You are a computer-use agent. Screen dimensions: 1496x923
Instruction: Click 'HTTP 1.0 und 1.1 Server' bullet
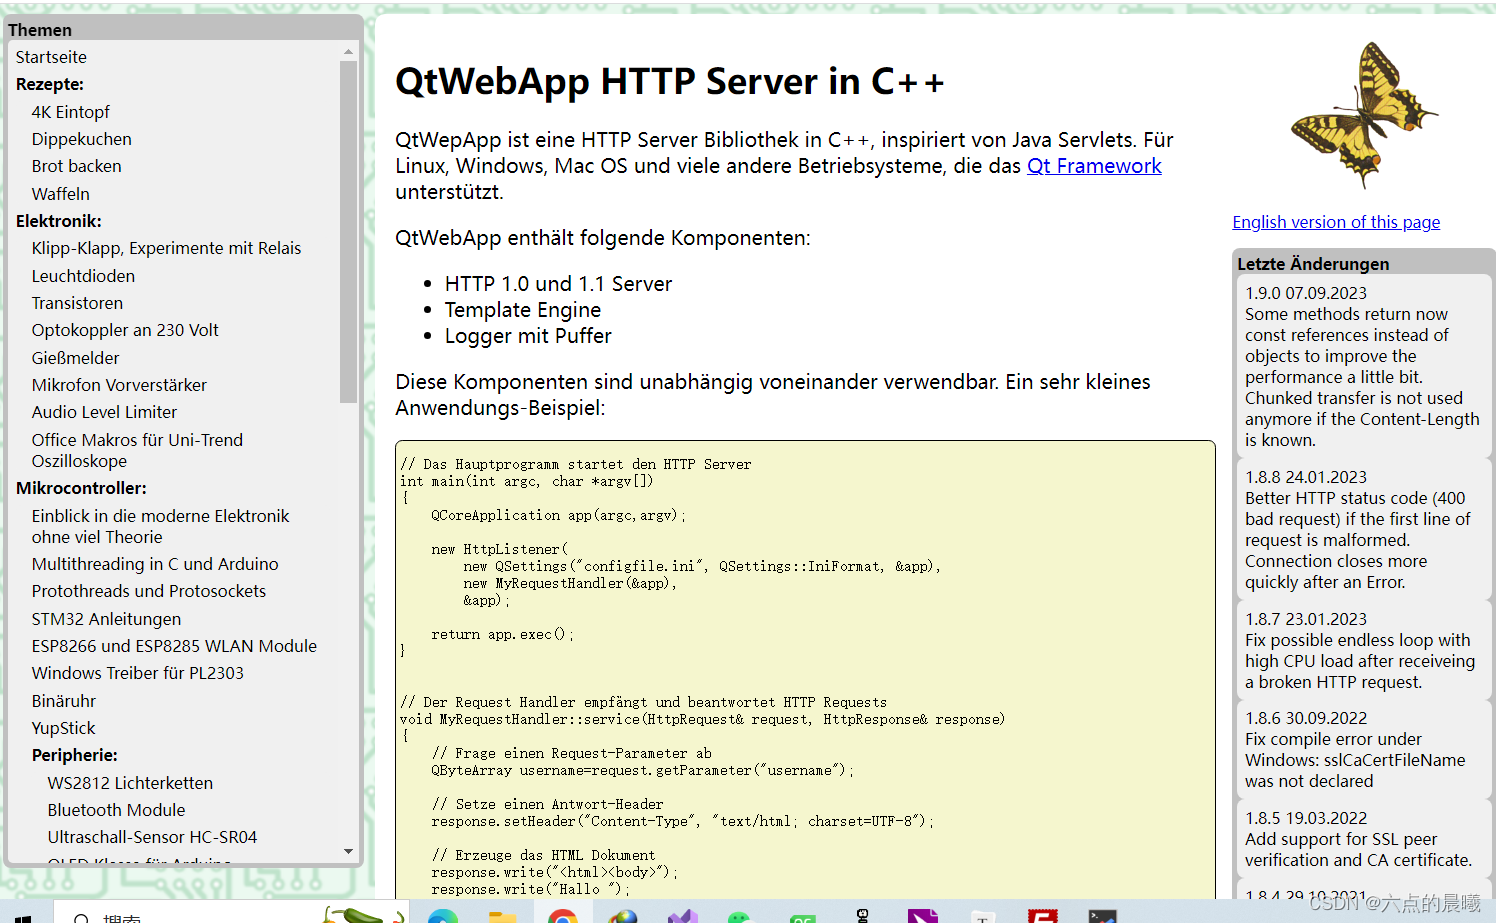558,284
